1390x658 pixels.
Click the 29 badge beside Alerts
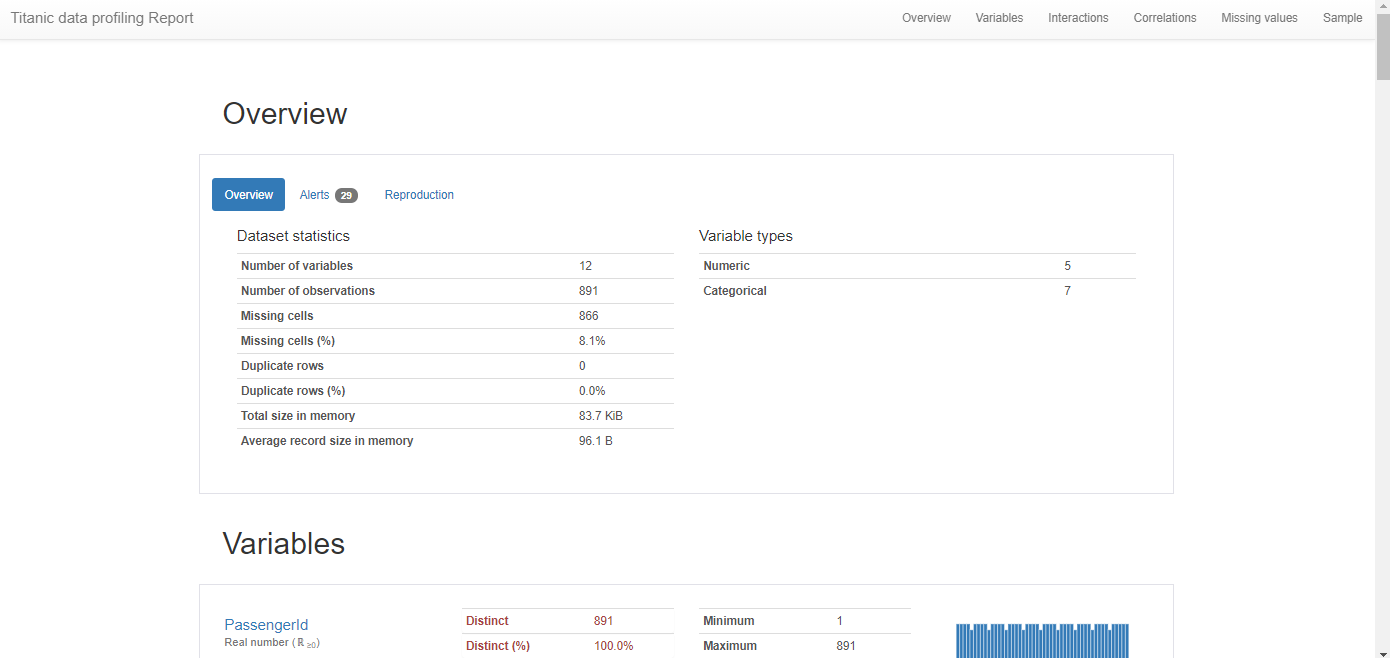(346, 196)
